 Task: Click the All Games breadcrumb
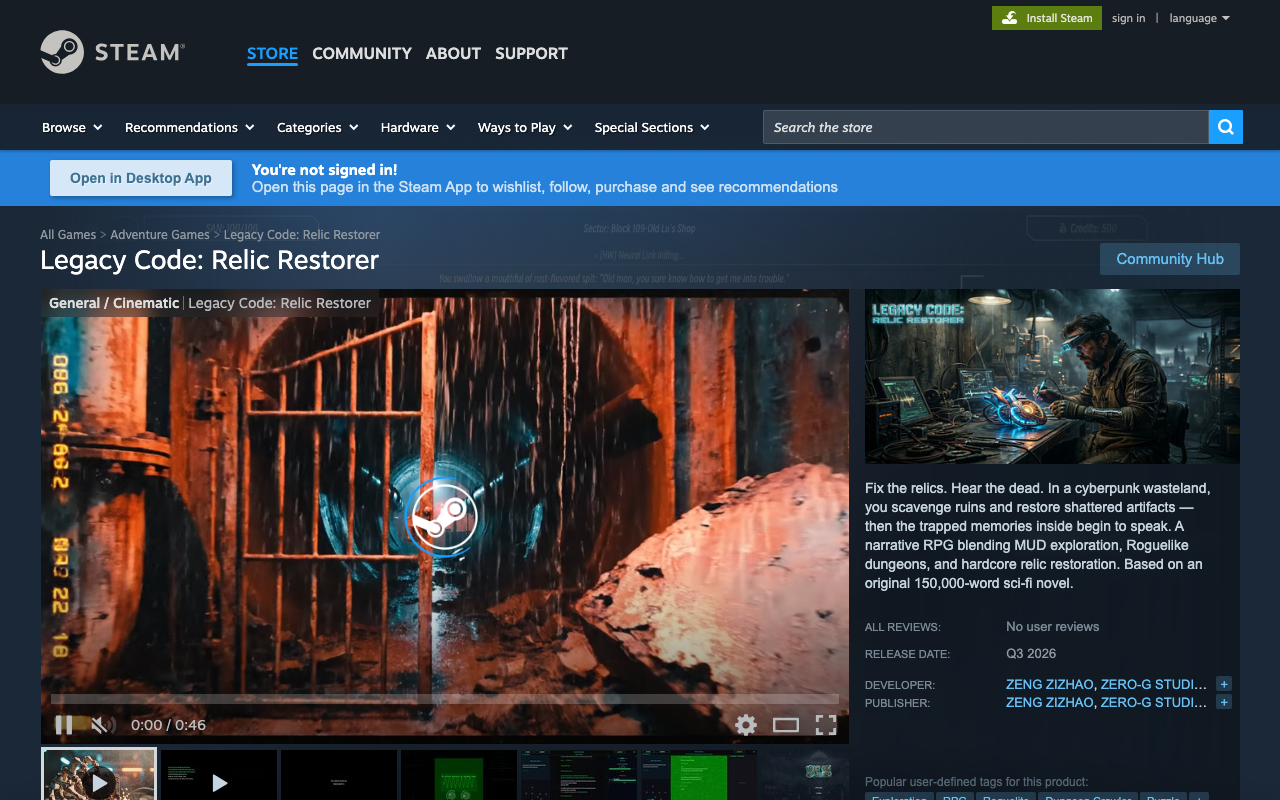(68, 234)
